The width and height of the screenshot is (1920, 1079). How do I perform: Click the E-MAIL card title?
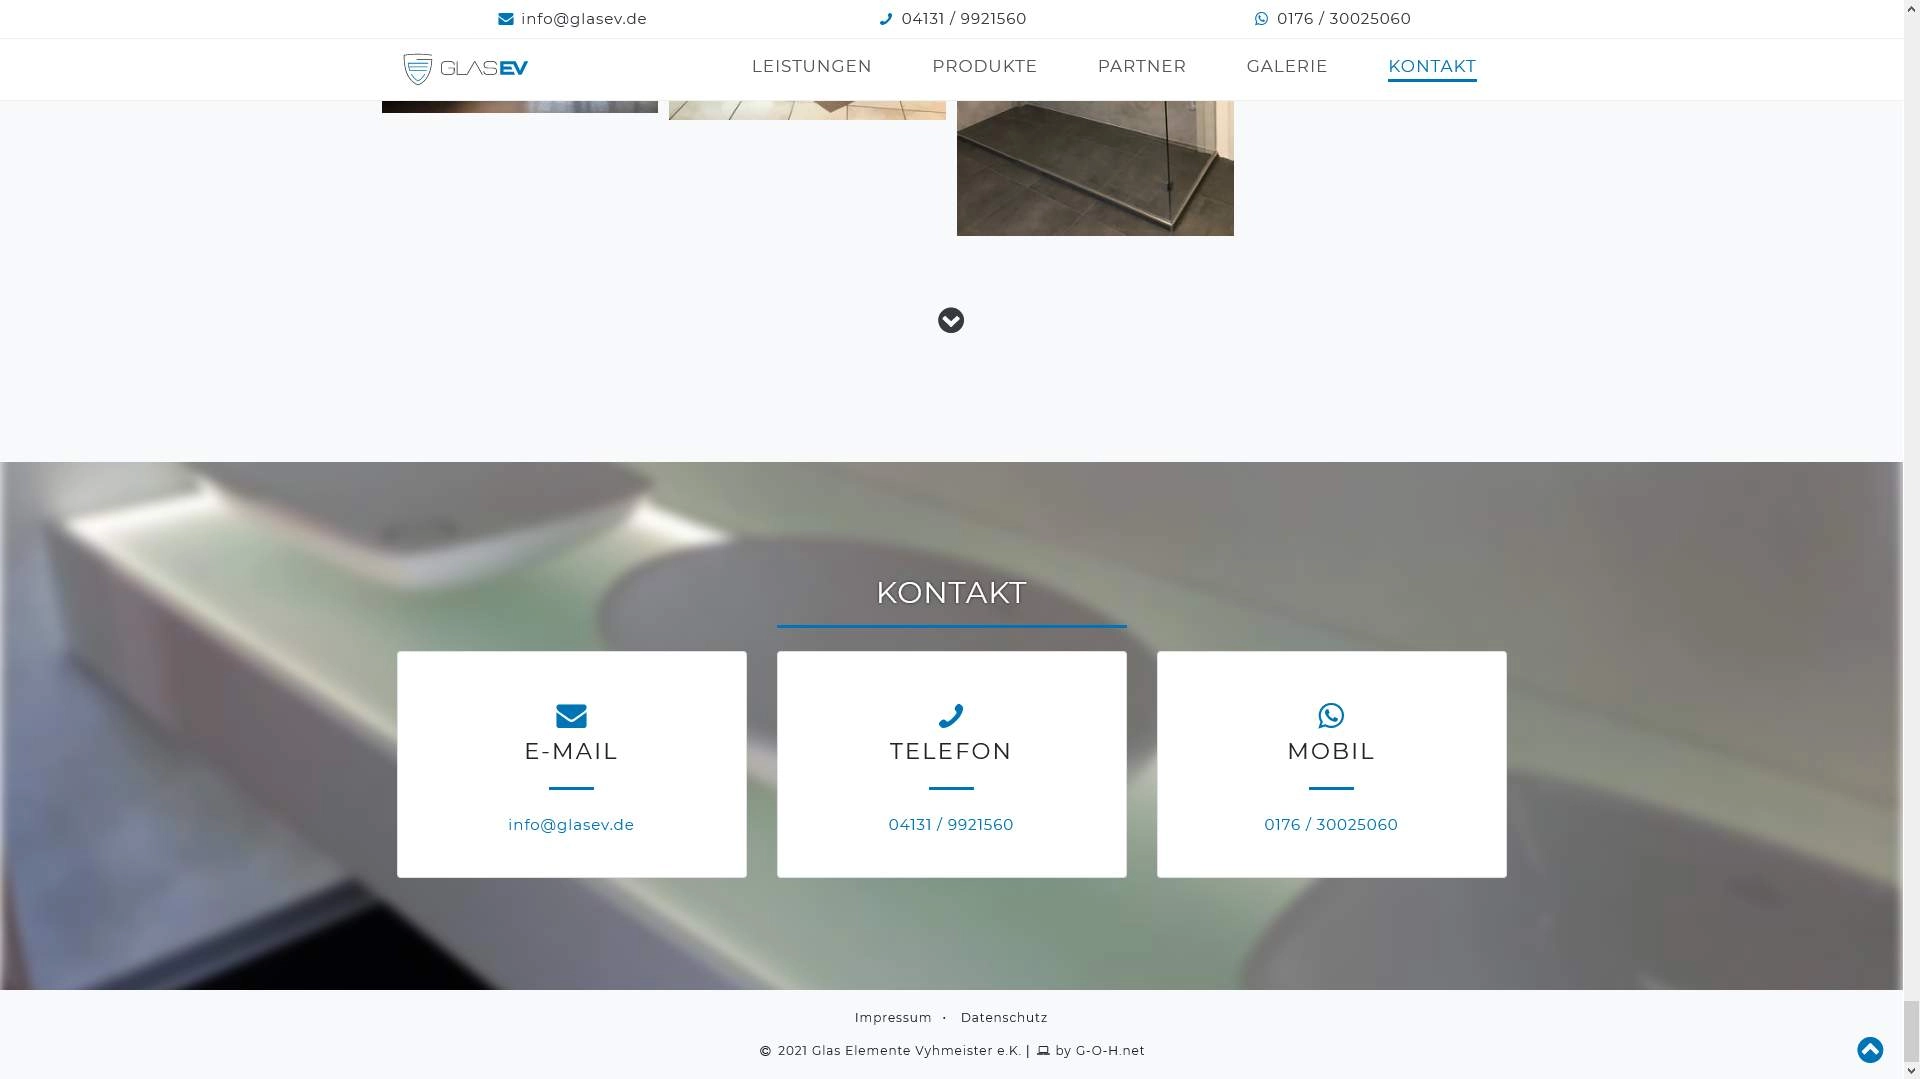[571, 751]
